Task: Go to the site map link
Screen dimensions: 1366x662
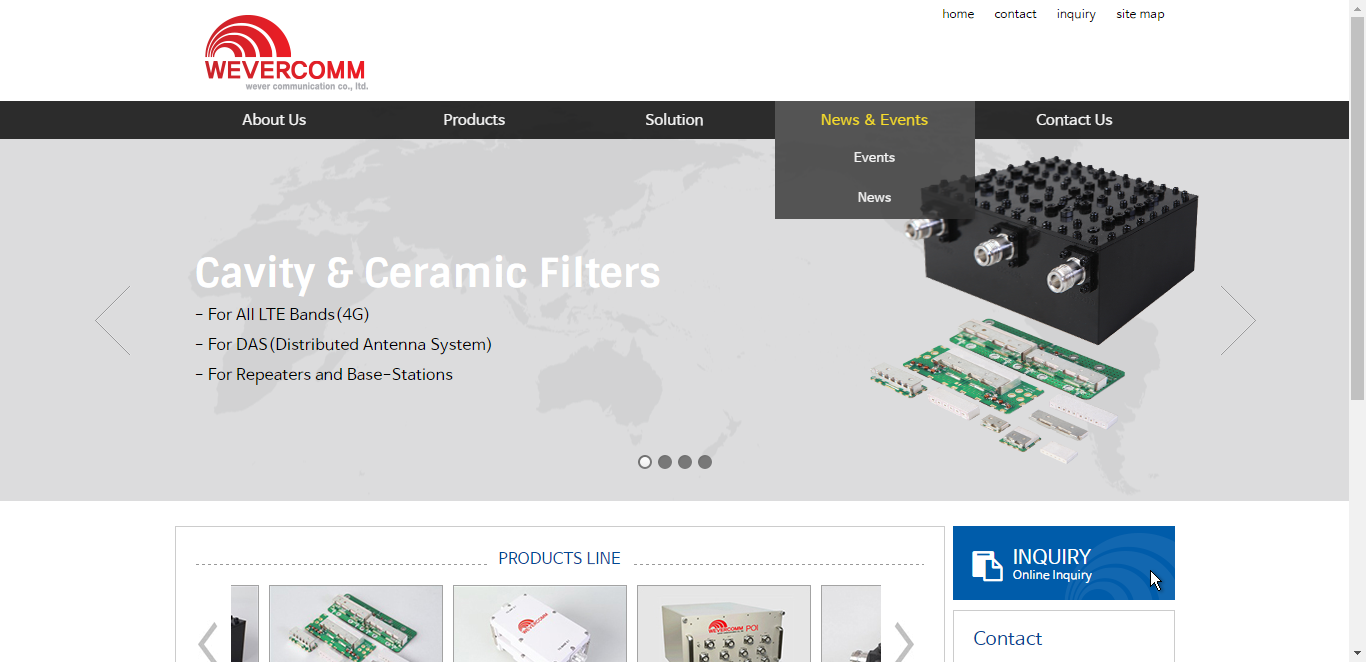Action: point(1140,14)
